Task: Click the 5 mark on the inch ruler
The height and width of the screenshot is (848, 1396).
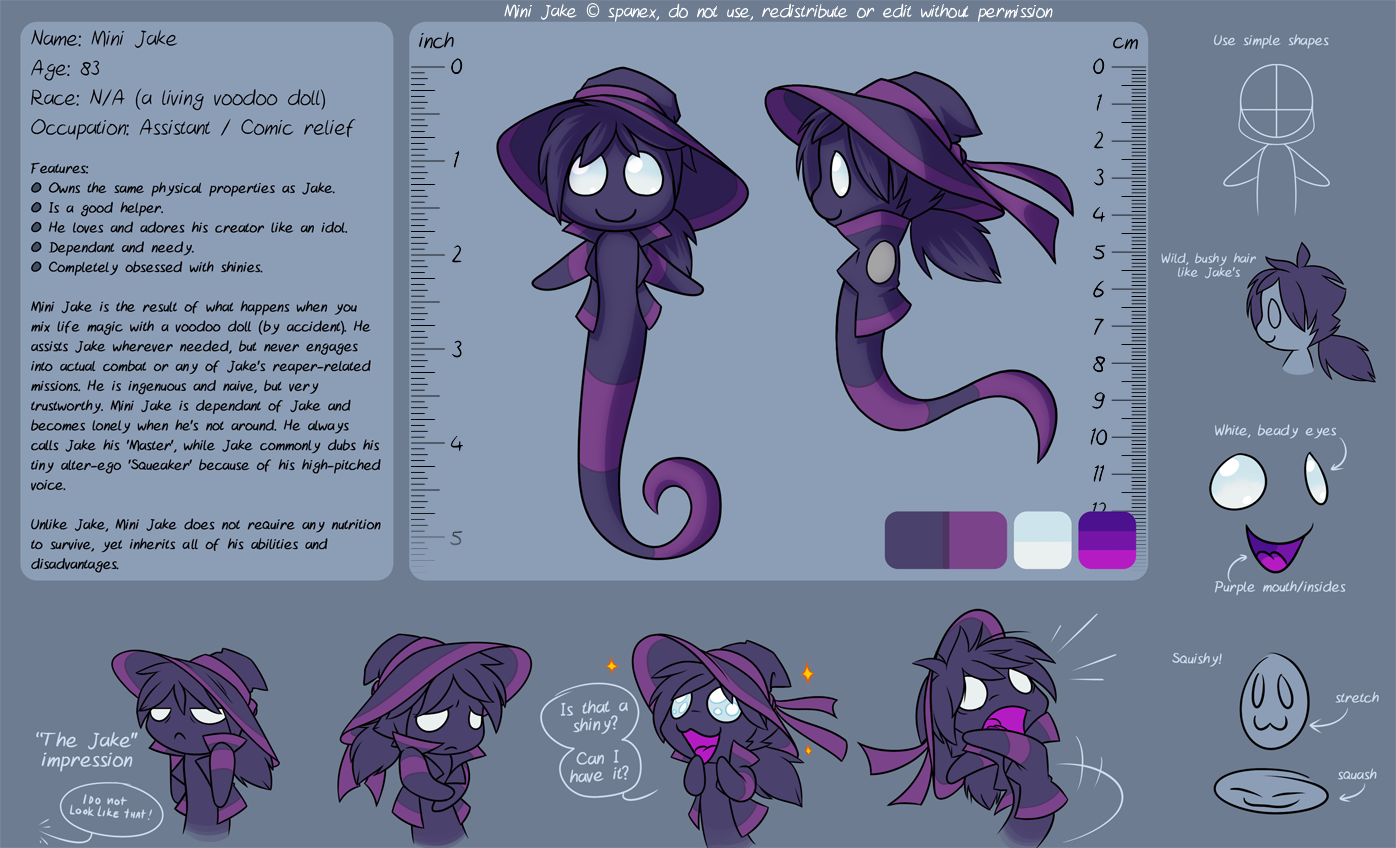Action: click(x=456, y=538)
